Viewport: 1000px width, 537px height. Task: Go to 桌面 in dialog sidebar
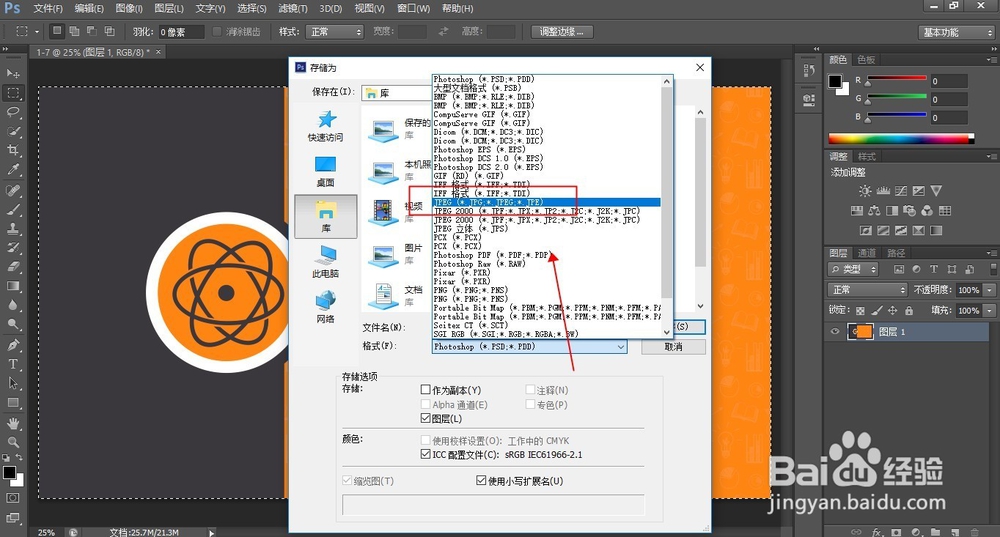[326, 171]
